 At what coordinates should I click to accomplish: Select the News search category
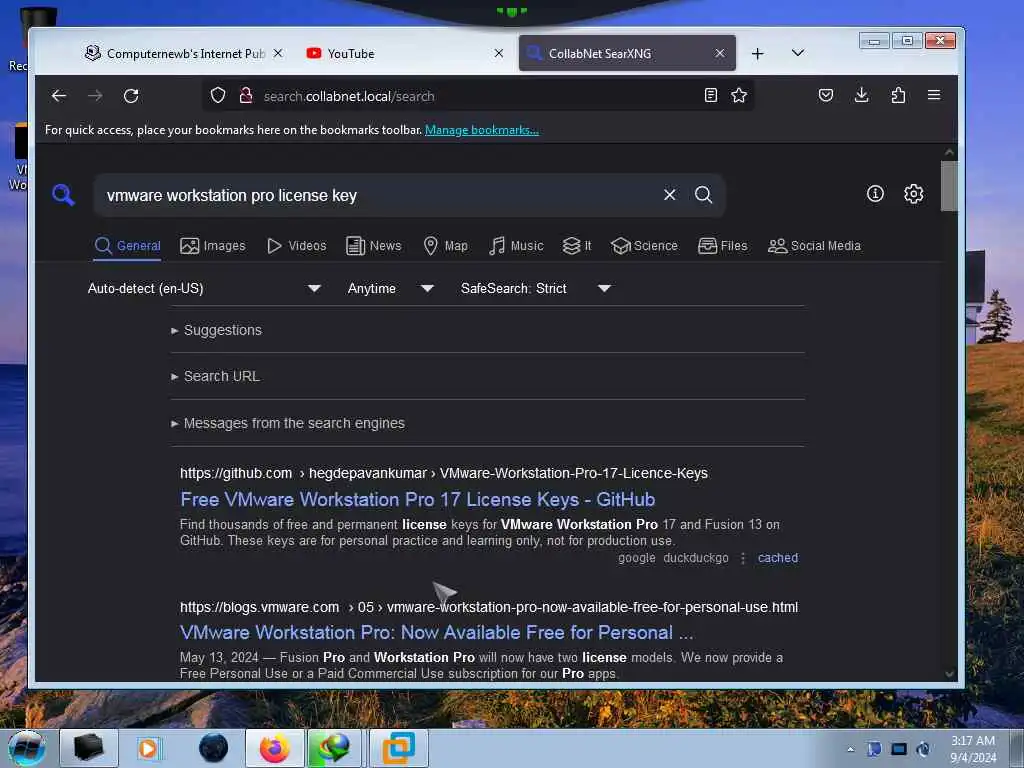[374, 246]
